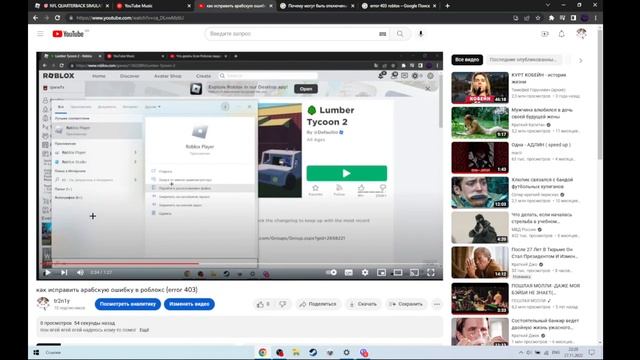Enable miniplayer mode
Viewport: 640px width, 360px height.
(x=381, y=272)
